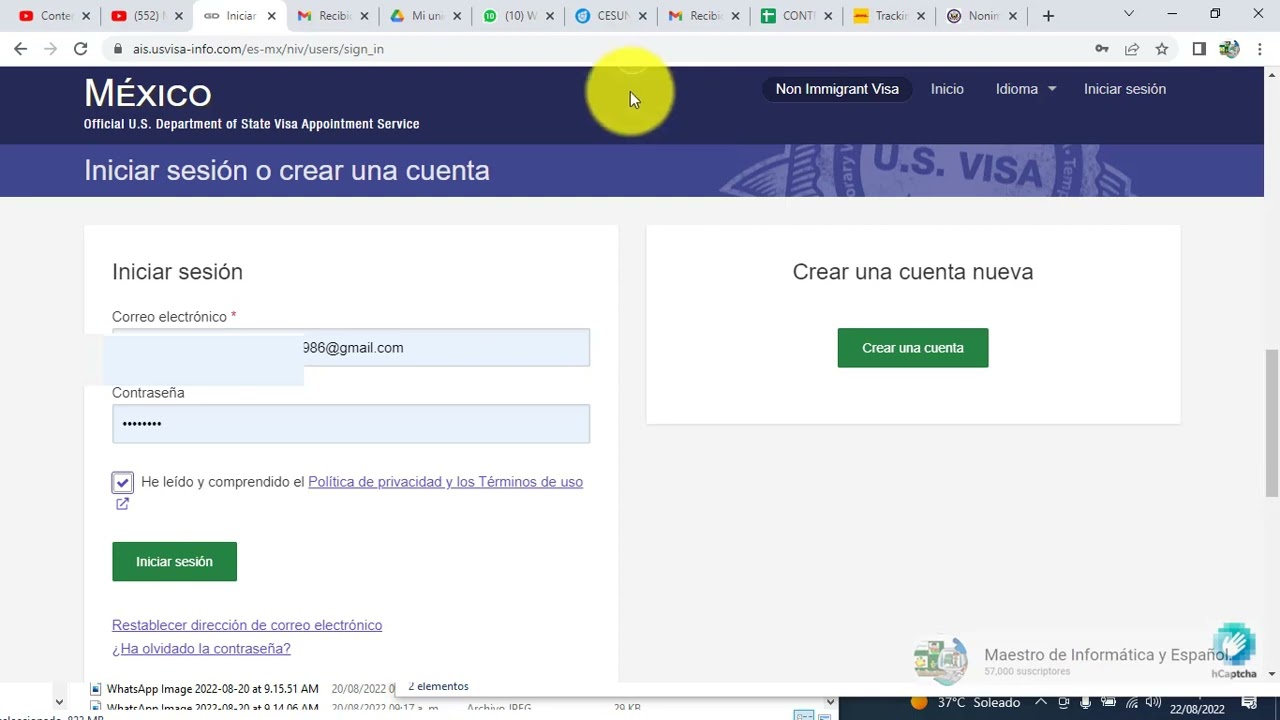
Task: Open the taskbar volume control
Action: (1153, 703)
